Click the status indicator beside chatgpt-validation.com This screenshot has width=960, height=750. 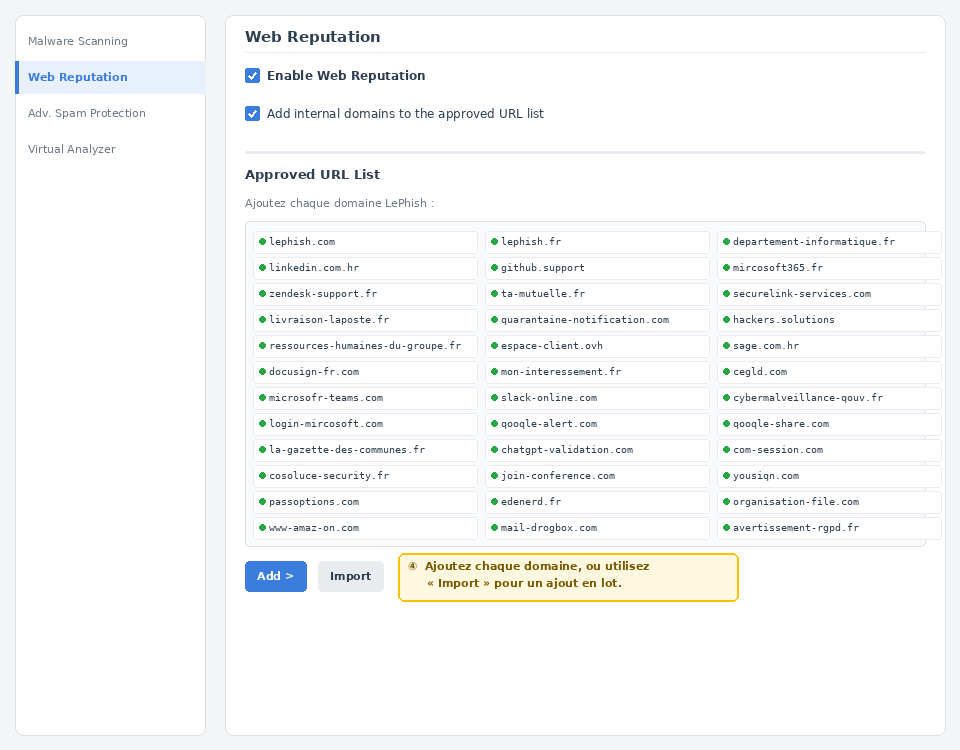point(493,449)
